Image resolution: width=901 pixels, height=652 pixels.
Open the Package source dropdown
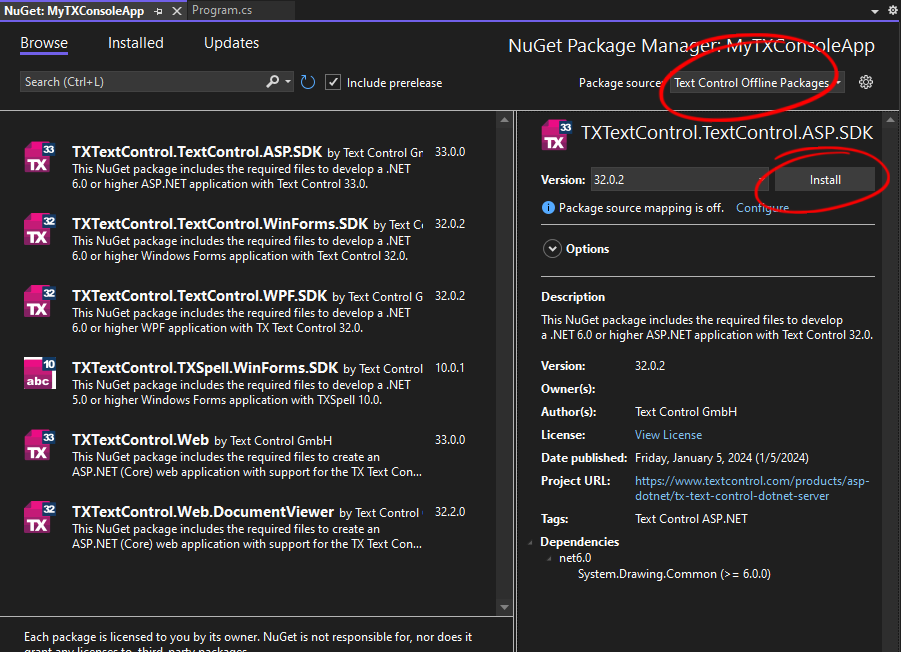(x=757, y=83)
